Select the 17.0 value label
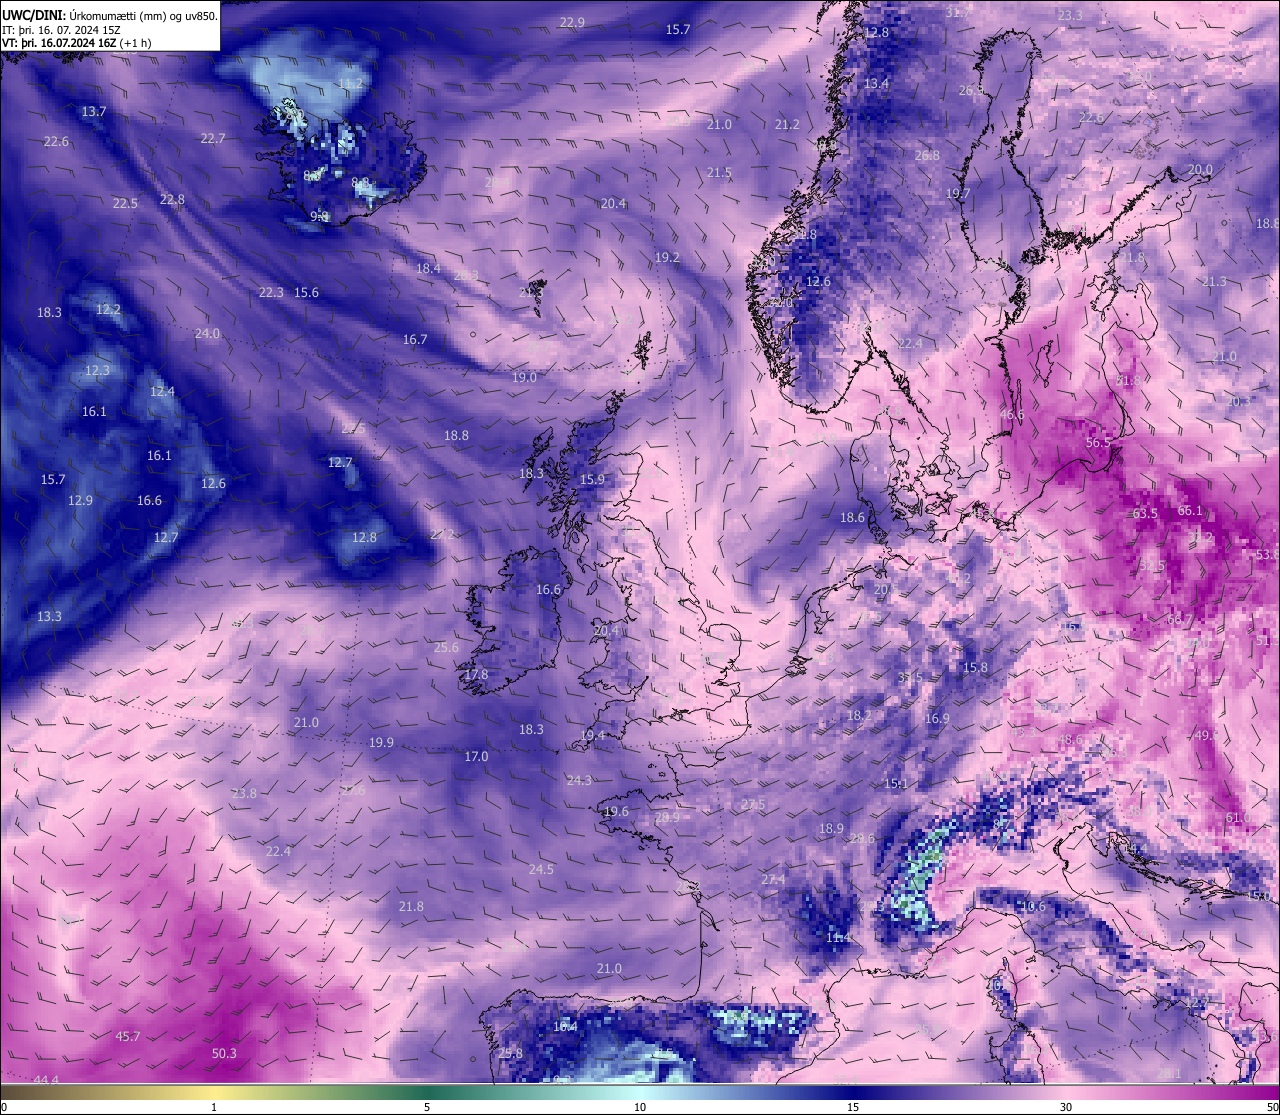Image resolution: width=1280 pixels, height=1115 pixels. [476, 756]
